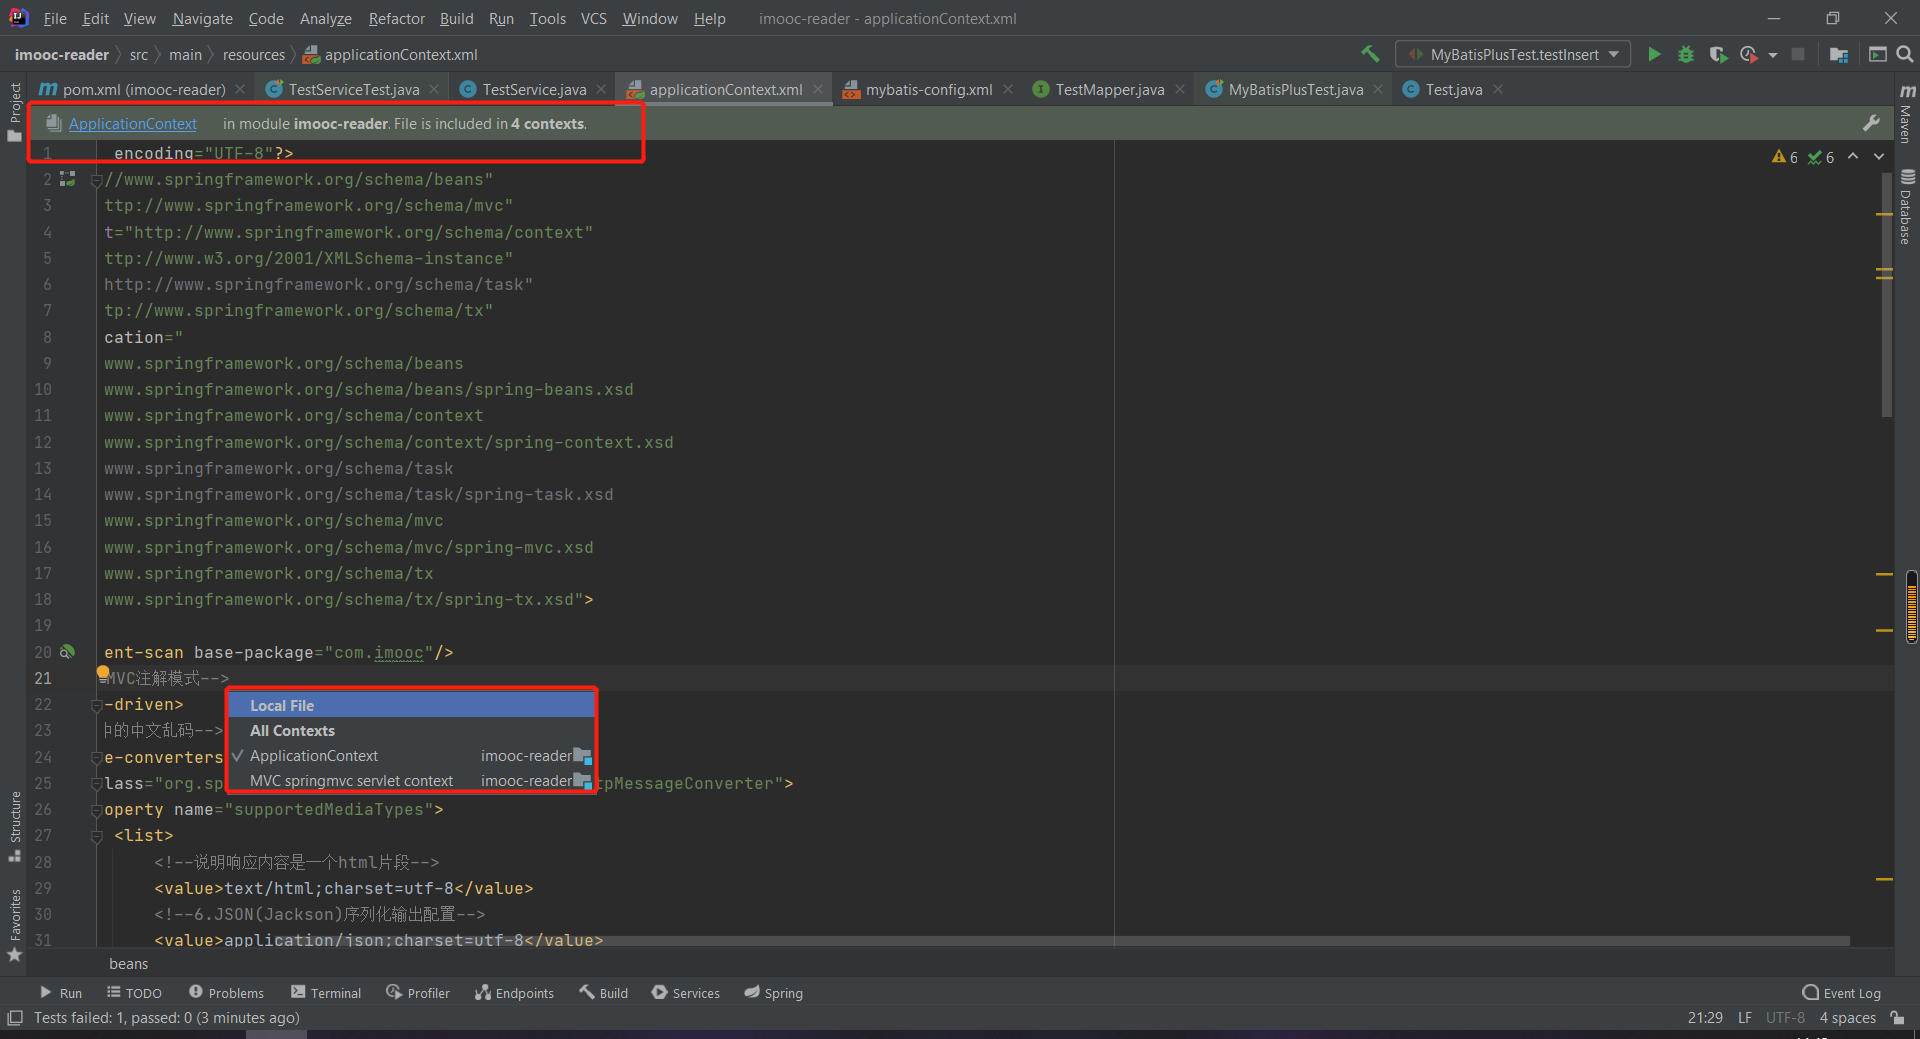Toggle the tool window bar button in bottom-left corner
The image size is (1920, 1039).
click(15, 1018)
